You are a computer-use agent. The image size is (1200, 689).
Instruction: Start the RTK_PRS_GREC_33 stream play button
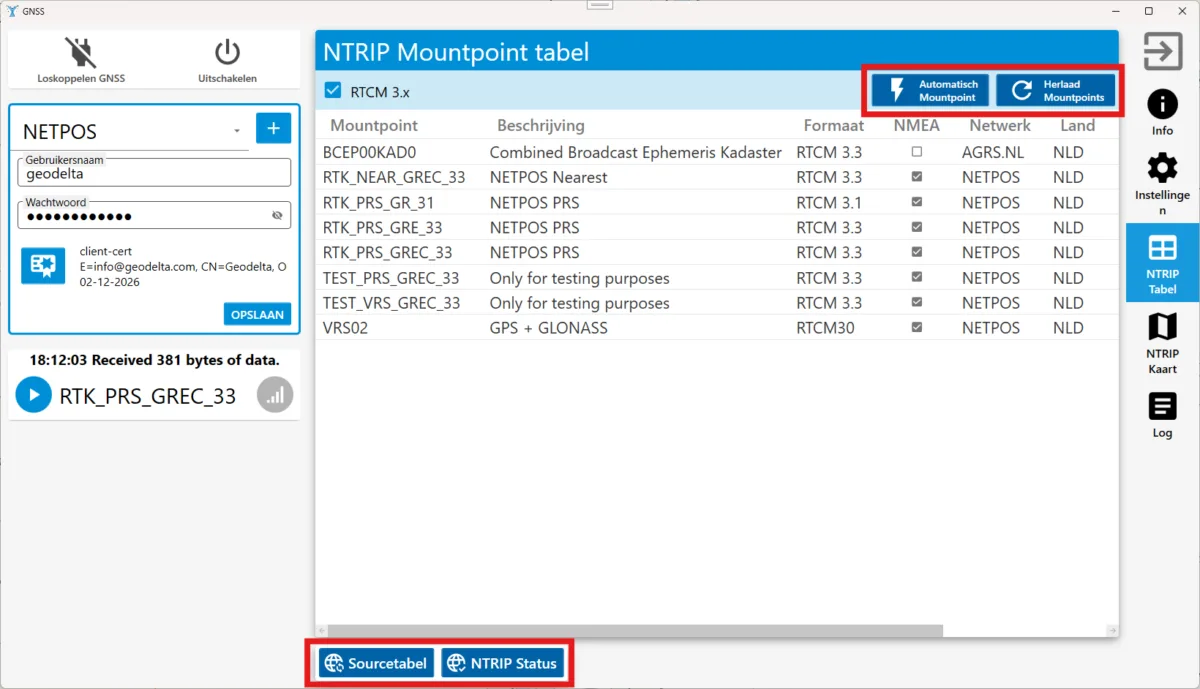click(34, 395)
